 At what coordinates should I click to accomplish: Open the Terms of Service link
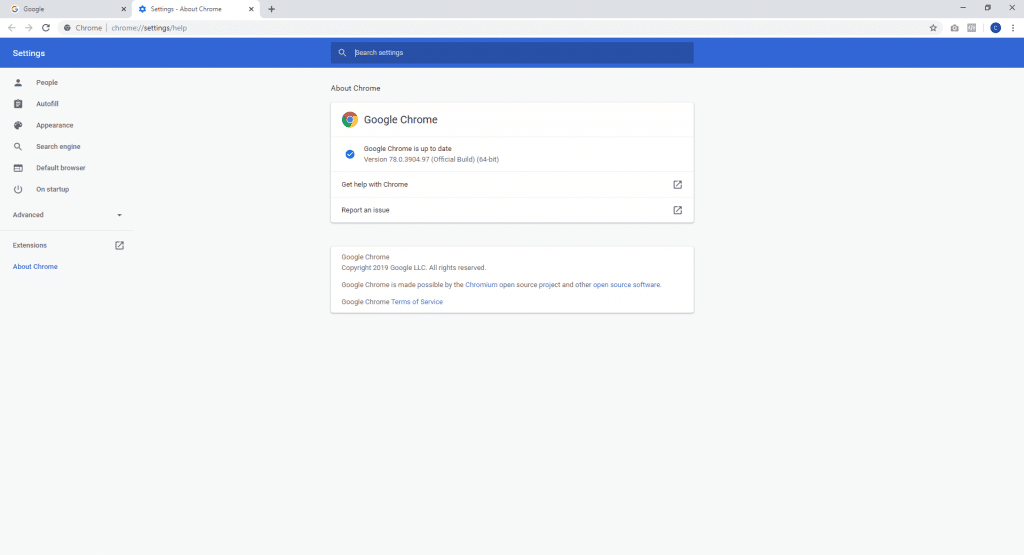click(x=417, y=302)
